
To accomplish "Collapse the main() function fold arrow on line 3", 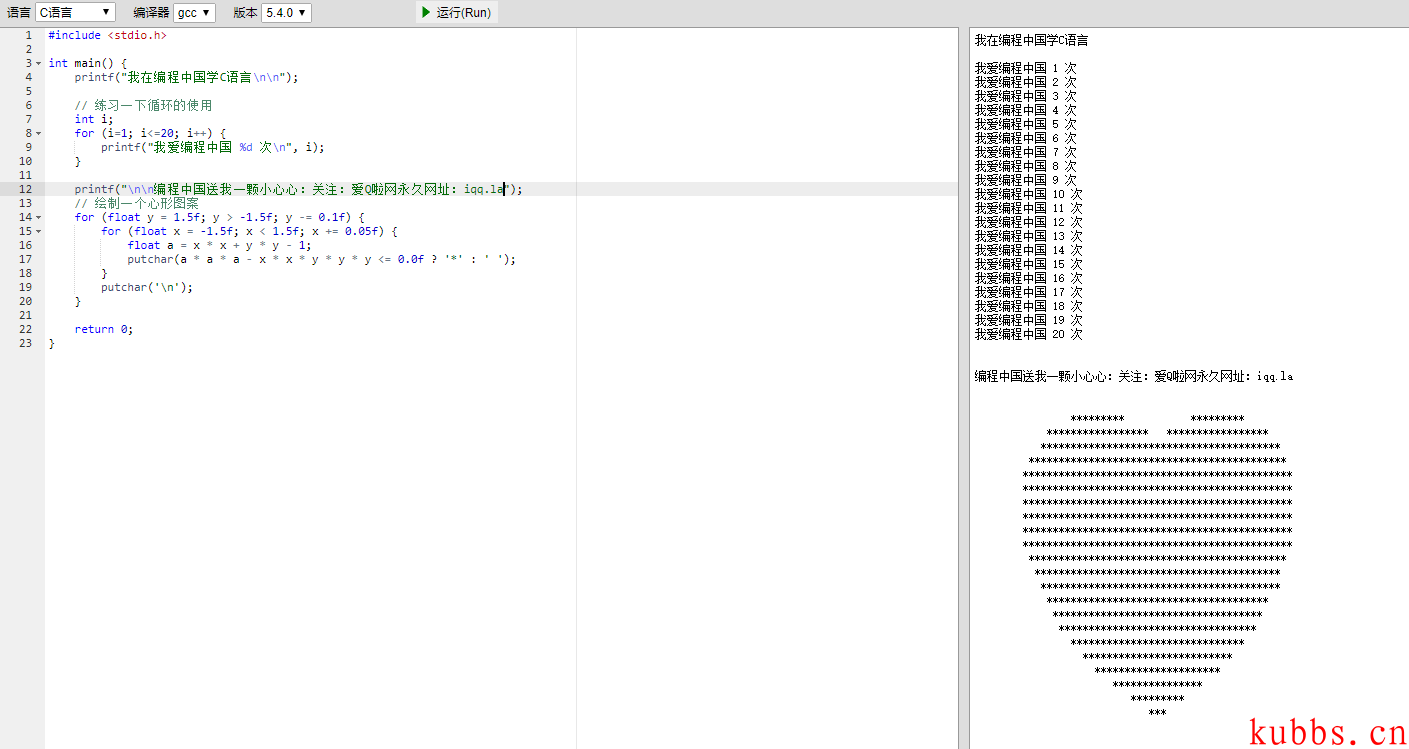I will (x=39, y=63).
